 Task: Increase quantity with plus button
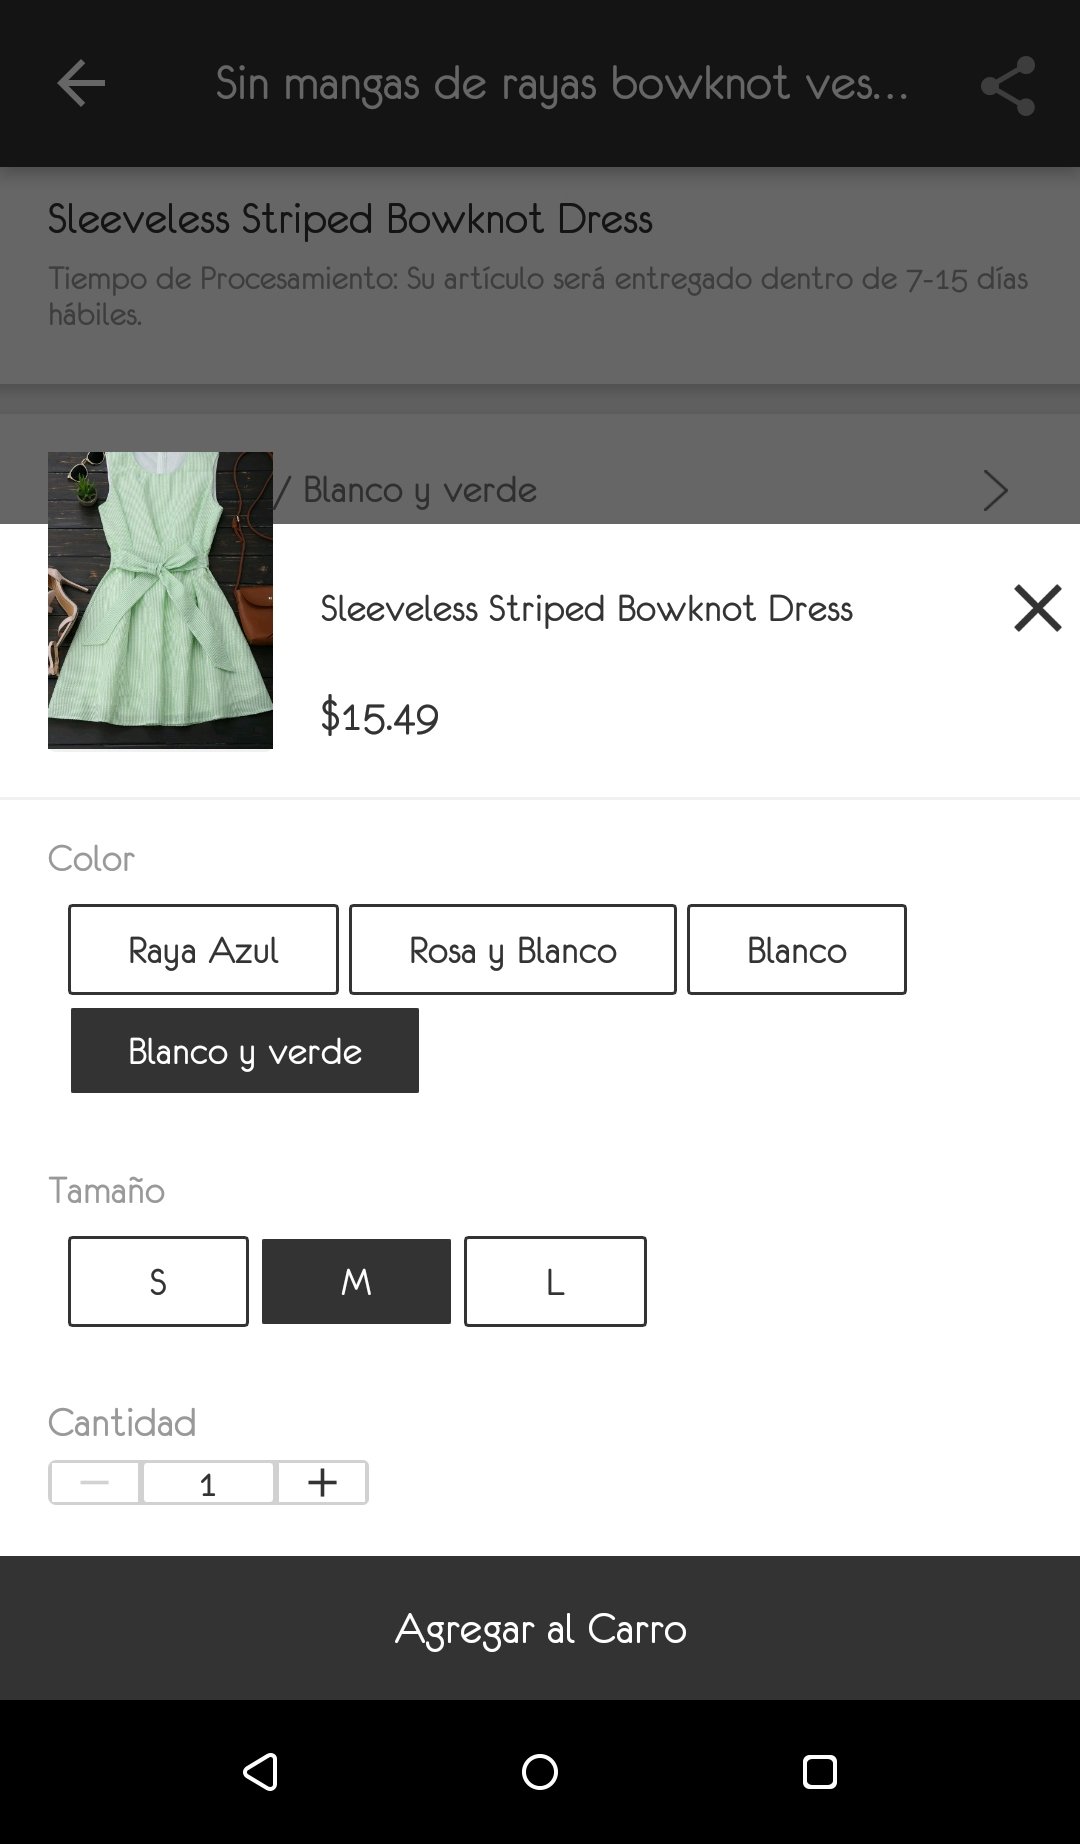point(322,1482)
